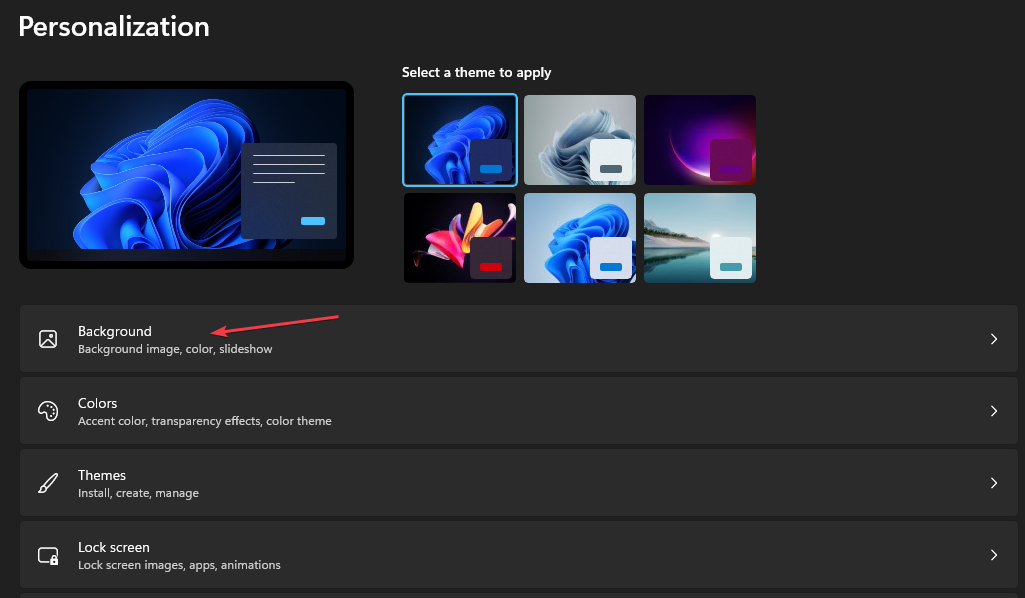The height and width of the screenshot is (598, 1025).
Task: Select the dark blue bloom theme
Action: pyautogui.click(x=460, y=140)
